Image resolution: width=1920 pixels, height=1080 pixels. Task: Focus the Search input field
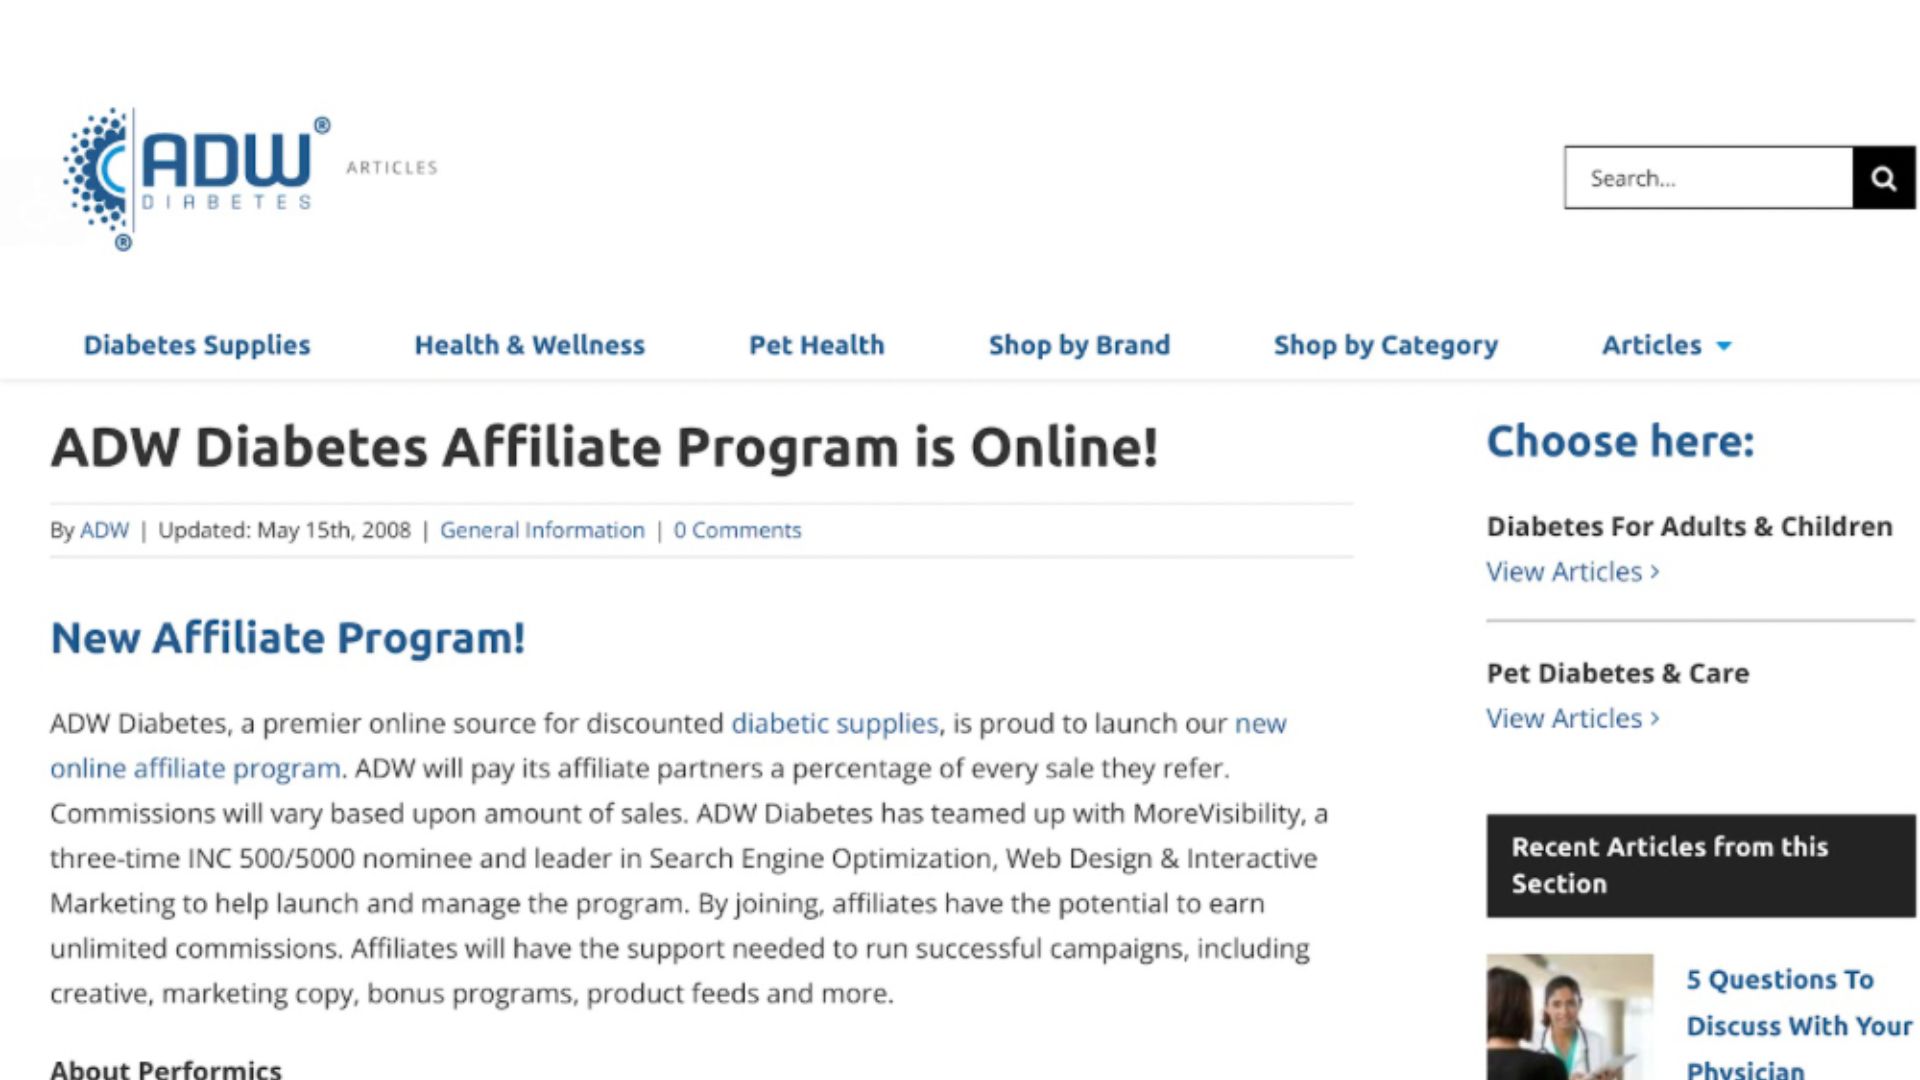[x=1709, y=178]
